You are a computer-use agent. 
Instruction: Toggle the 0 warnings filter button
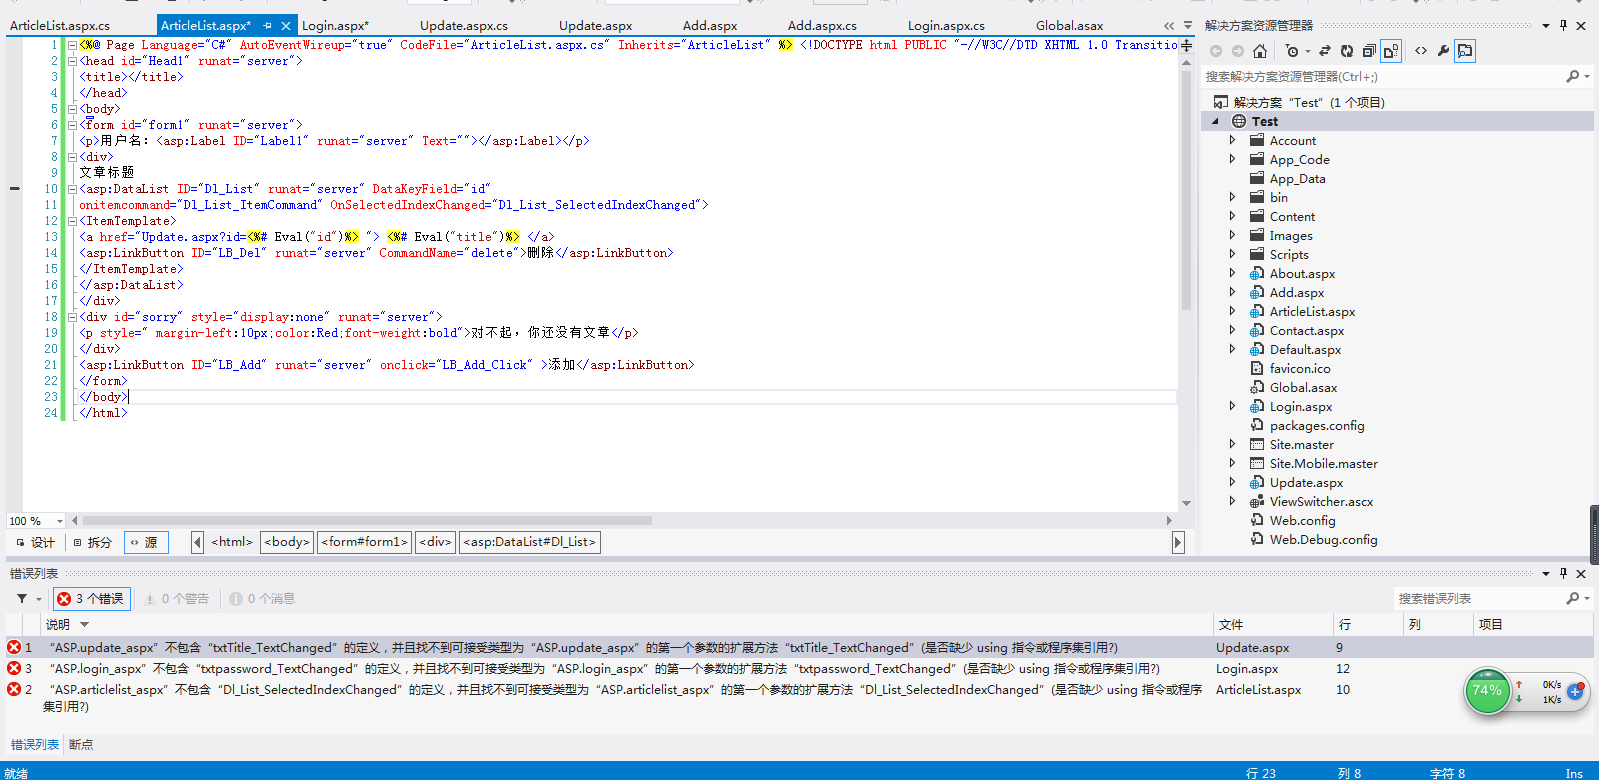pos(176,598)
